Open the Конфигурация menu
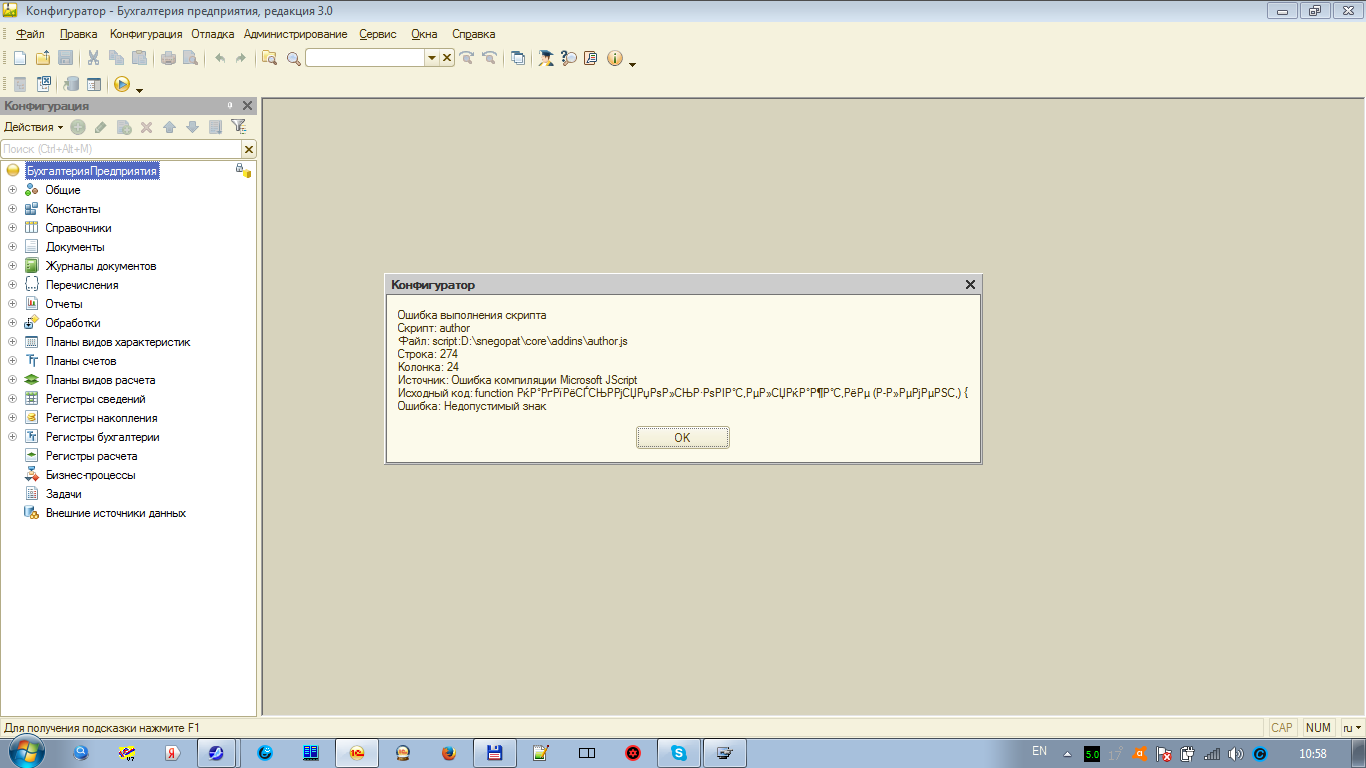The image size is (1366, 768). coord(146,34)
